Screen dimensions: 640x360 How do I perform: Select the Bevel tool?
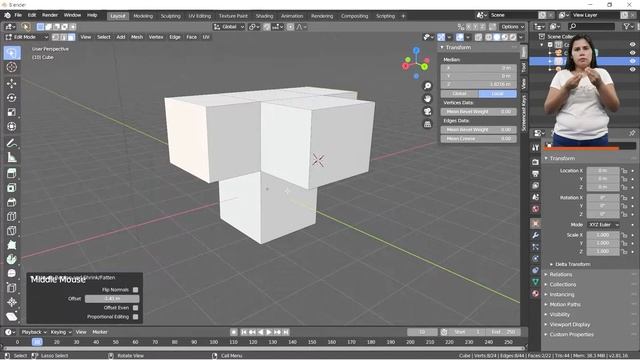pyautogui.click(x=12, y=202)
